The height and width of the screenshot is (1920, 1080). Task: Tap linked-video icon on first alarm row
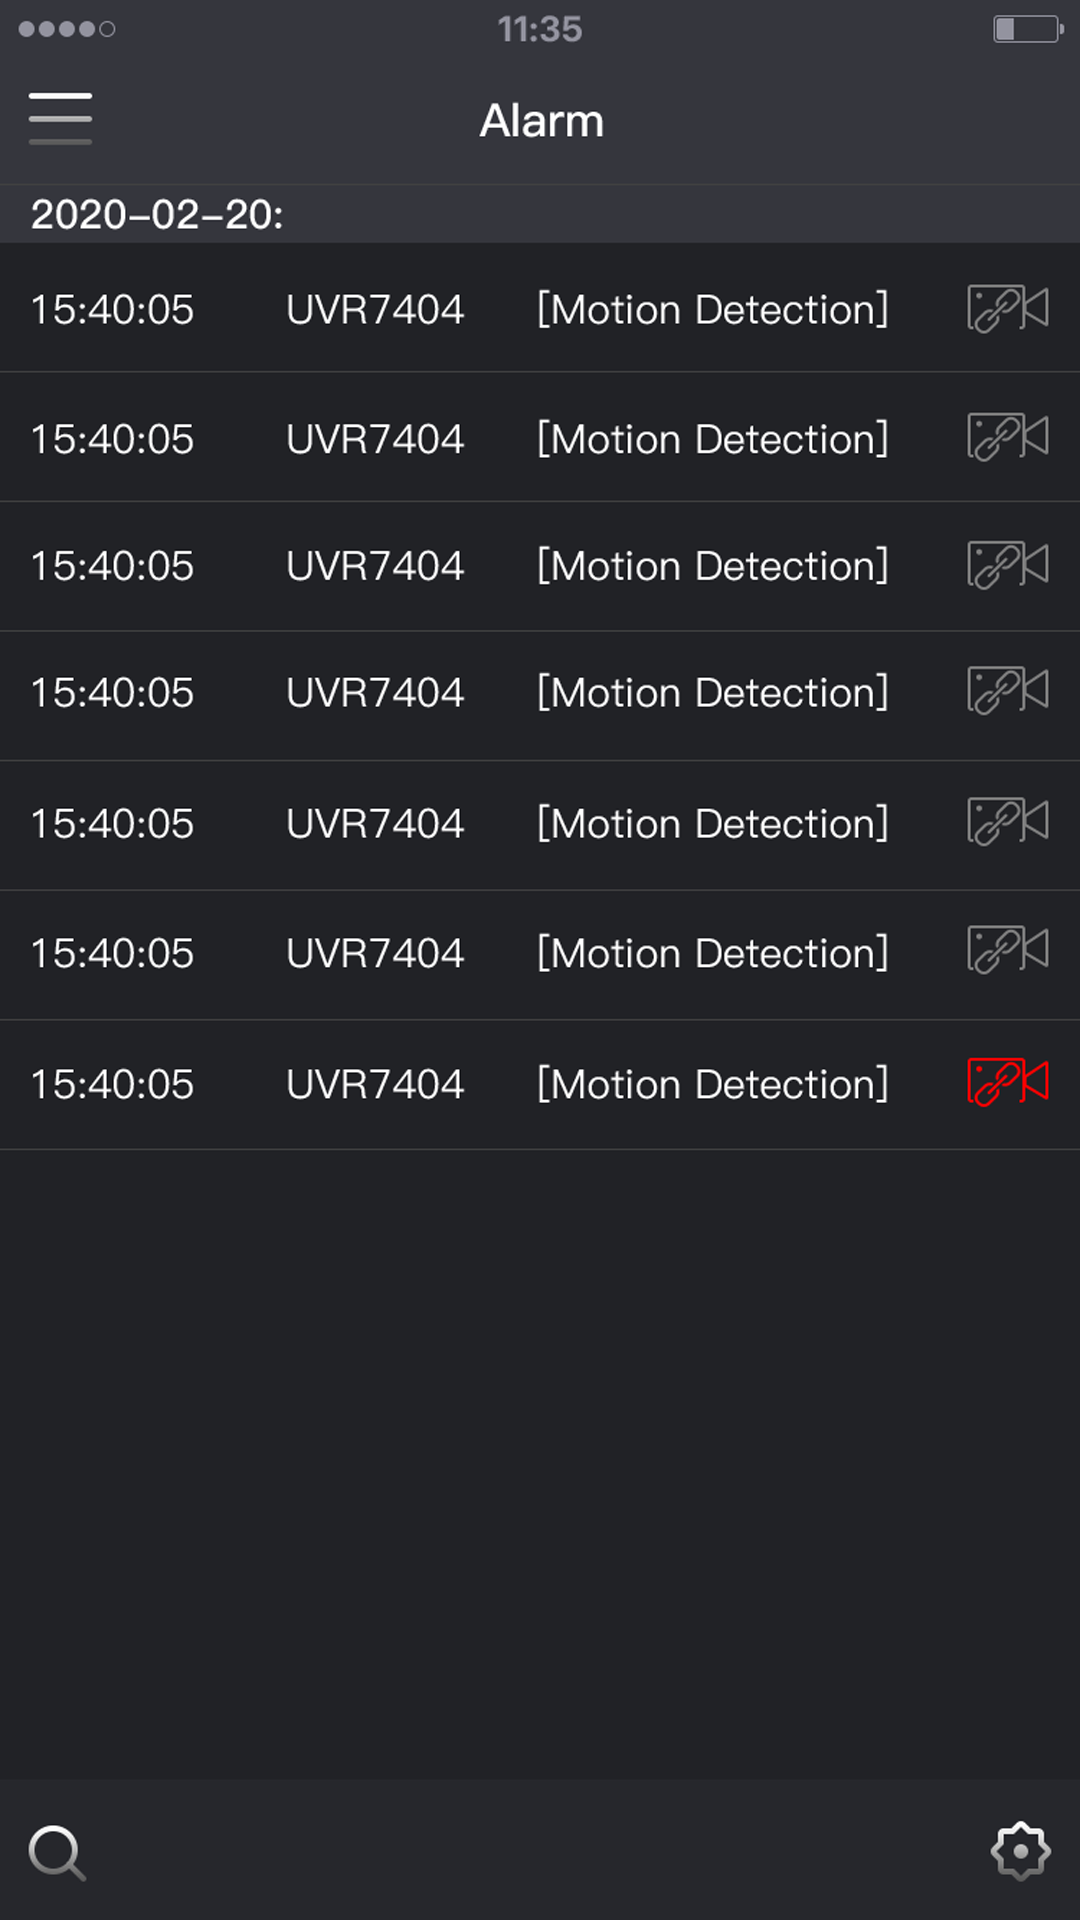pos(1007,308)
